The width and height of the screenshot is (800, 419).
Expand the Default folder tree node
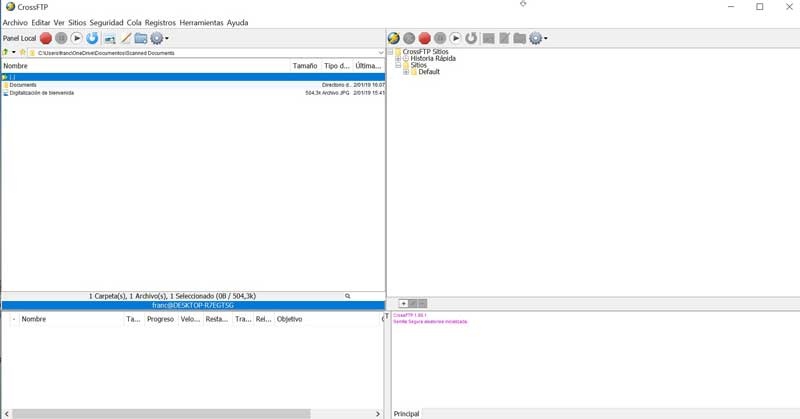point(406,72)
